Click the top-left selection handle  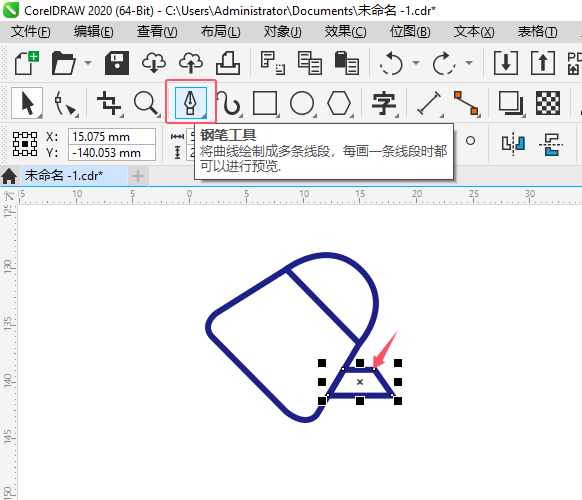322,363
